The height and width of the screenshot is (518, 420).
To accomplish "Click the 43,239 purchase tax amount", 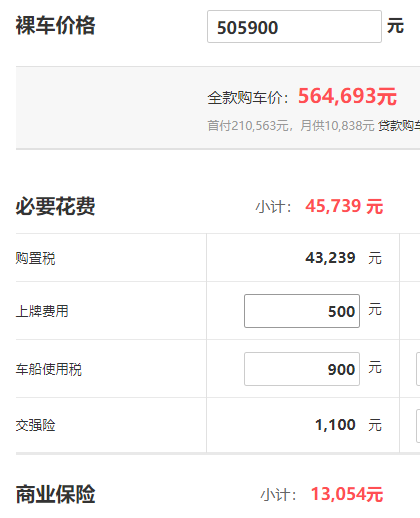I will tap(330, 258).
